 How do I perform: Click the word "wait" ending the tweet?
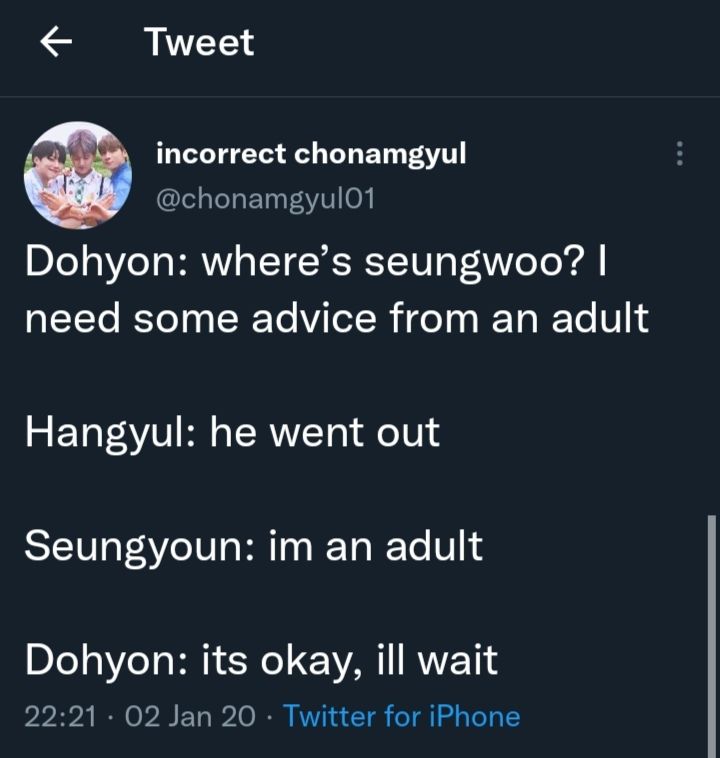(457, 660)
